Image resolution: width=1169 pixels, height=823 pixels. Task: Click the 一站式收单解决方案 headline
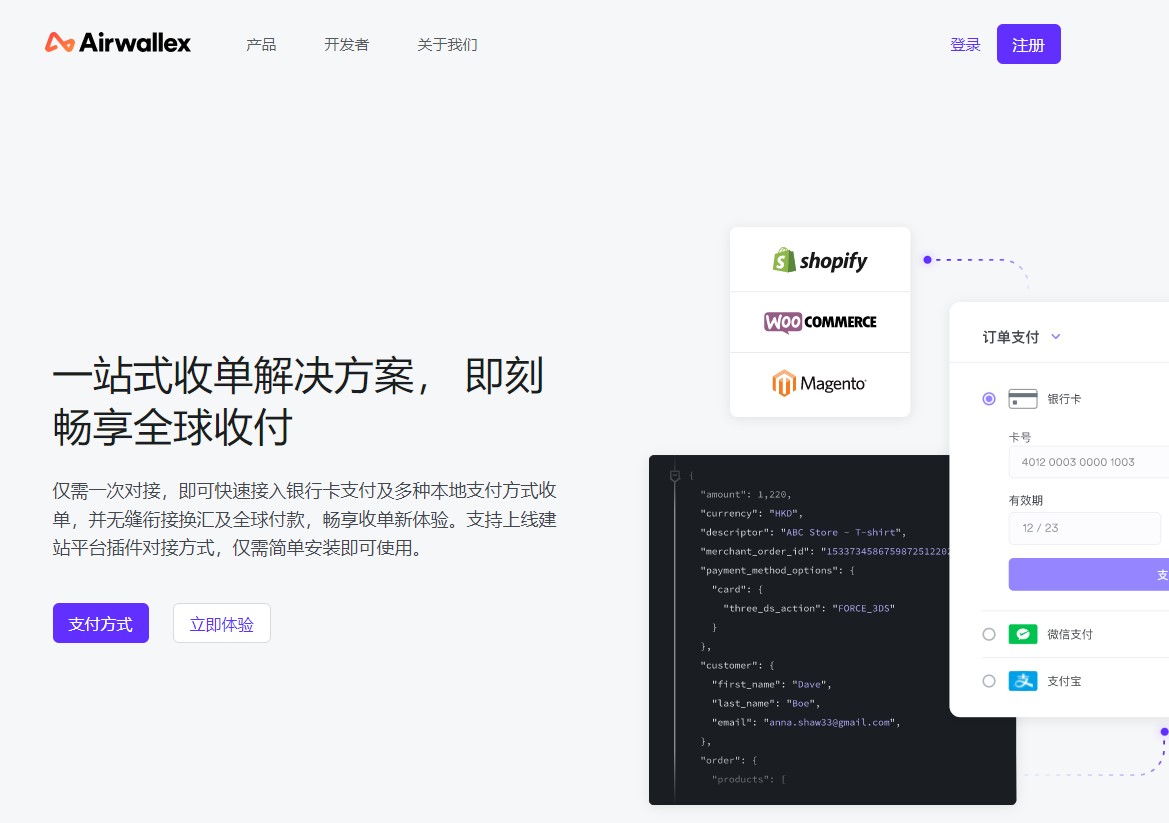pyautogui.click(x=298, y=401)
